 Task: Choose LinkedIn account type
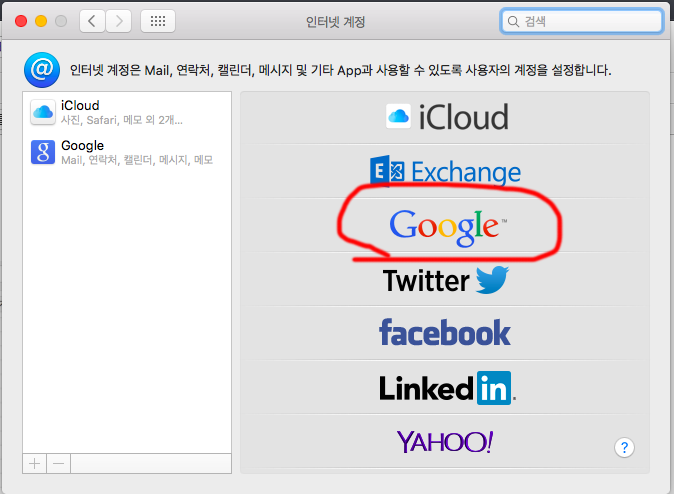click(x=445, y=387)
